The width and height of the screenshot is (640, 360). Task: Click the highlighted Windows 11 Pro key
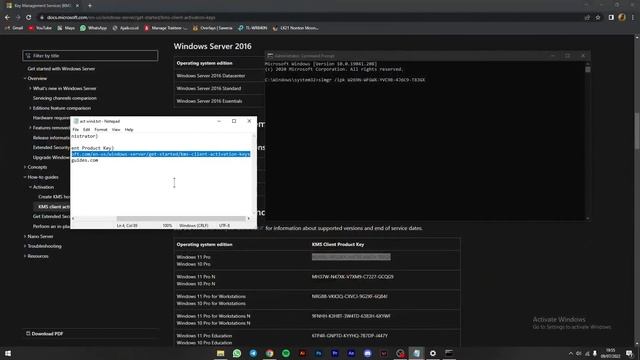pos(351,257)
